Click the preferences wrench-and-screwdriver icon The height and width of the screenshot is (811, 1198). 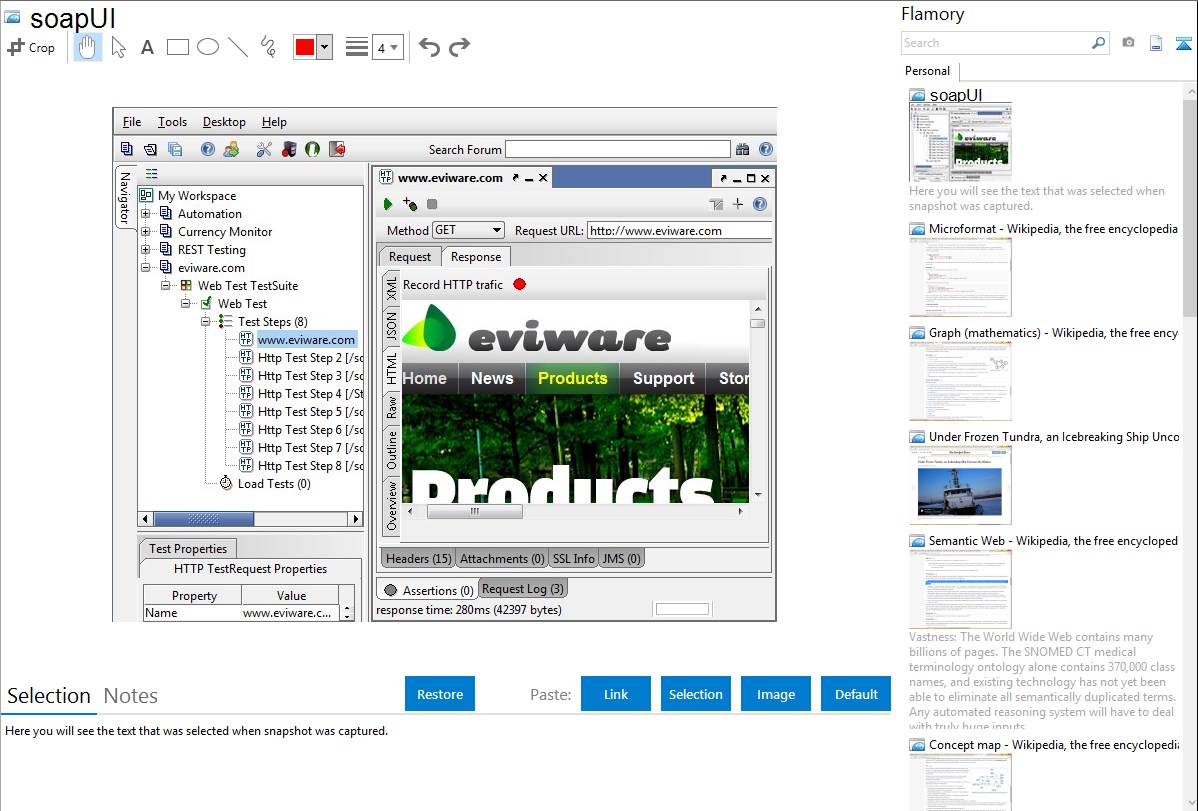pyautogui.click(x=264, y=149)
